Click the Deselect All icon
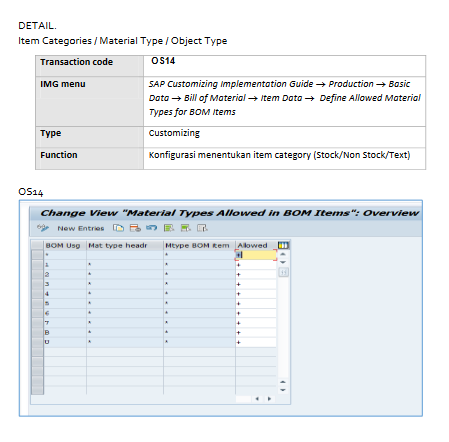 click(x=202, y=228)
